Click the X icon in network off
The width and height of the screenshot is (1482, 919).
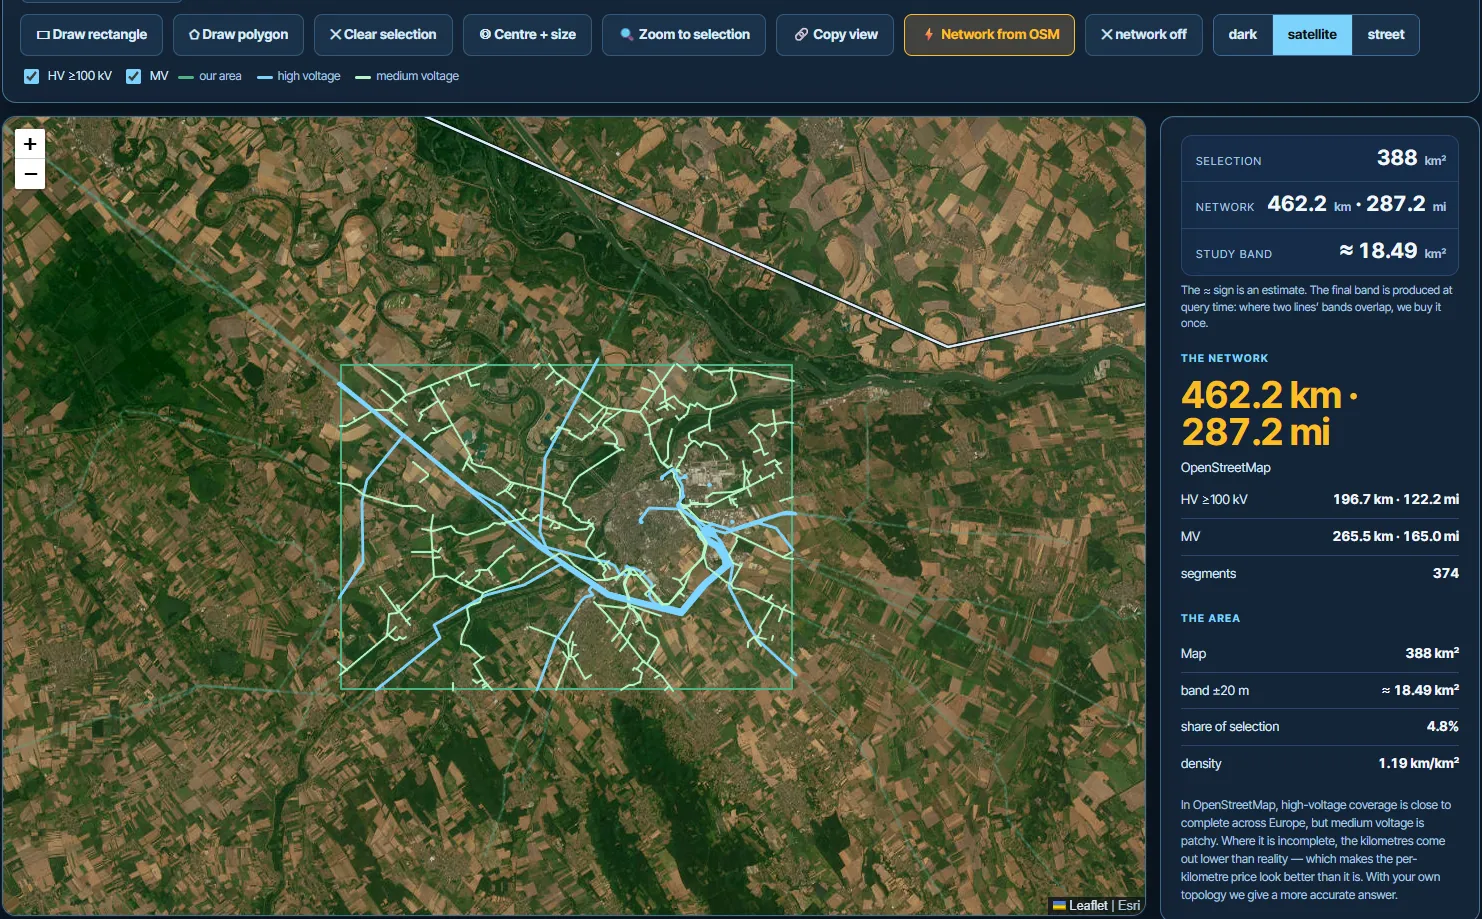click(1107, 35)
